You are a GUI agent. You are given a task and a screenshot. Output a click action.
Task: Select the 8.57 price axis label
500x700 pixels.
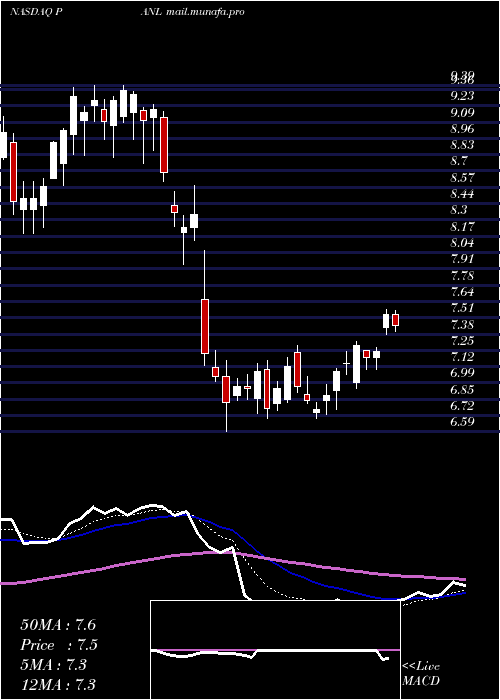462,178
